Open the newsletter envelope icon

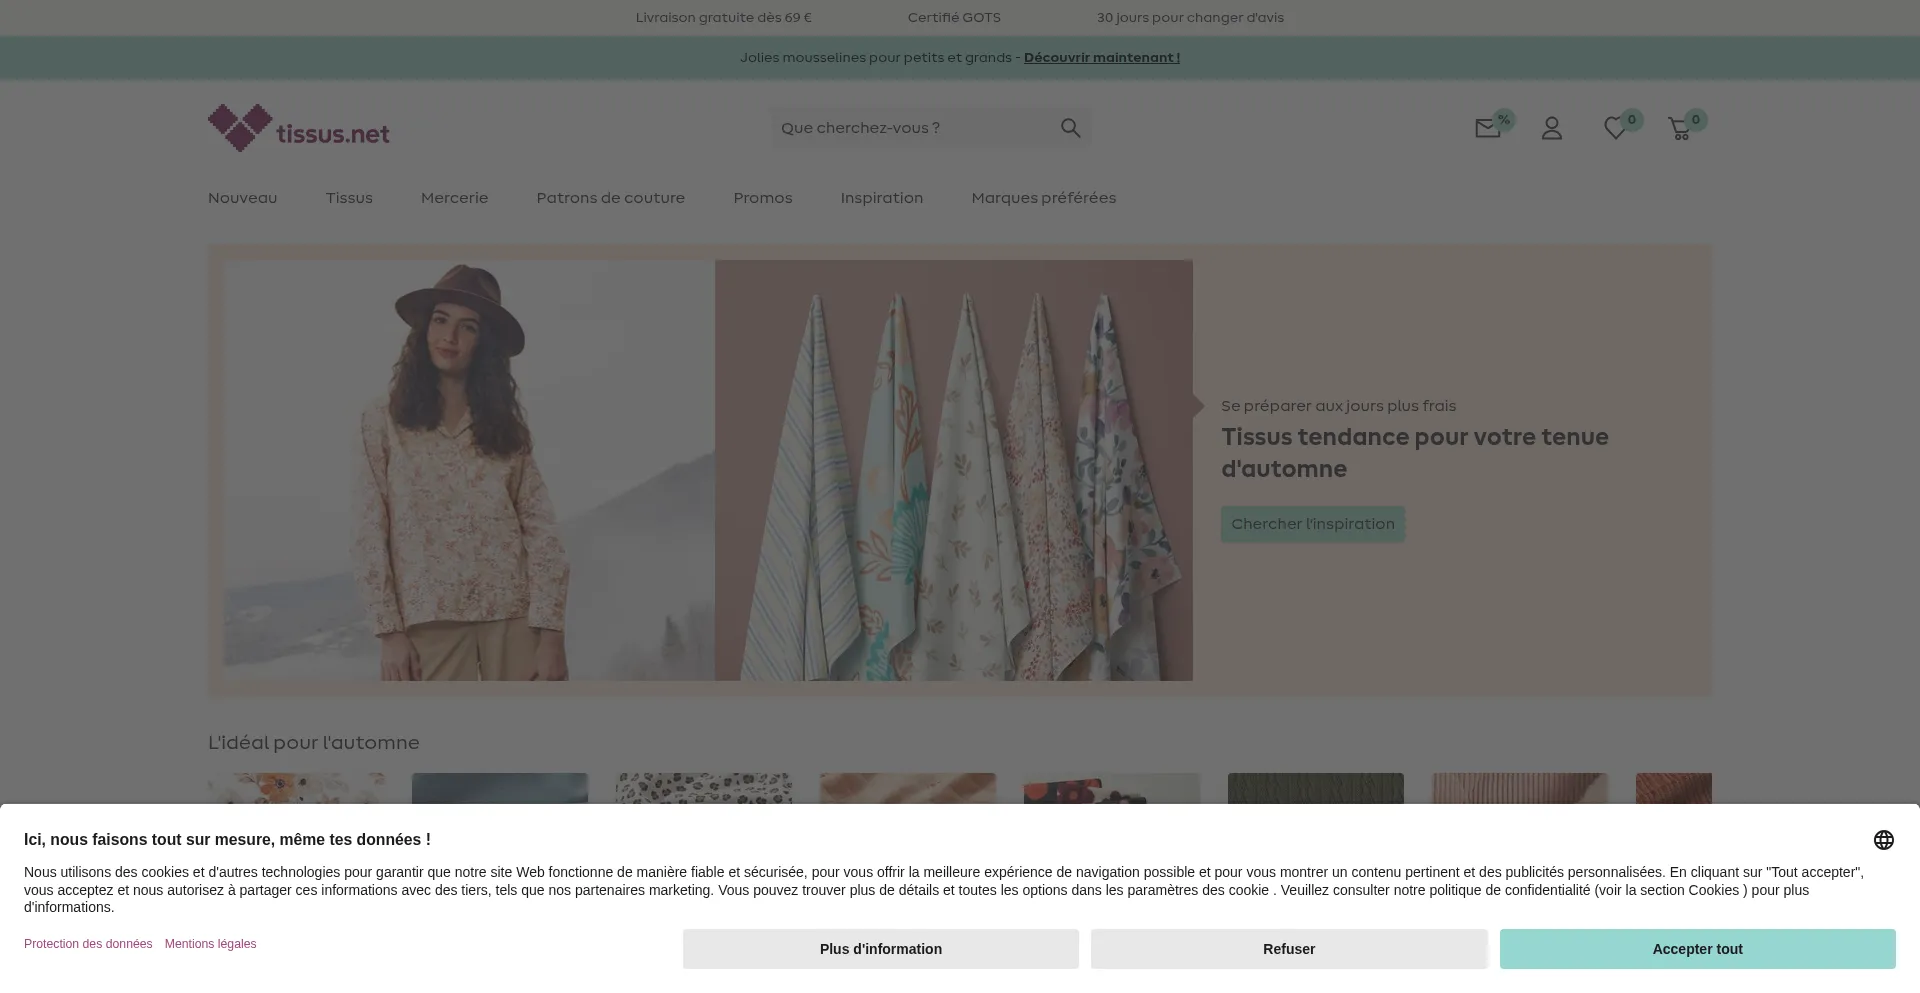tap(1488, 128)
